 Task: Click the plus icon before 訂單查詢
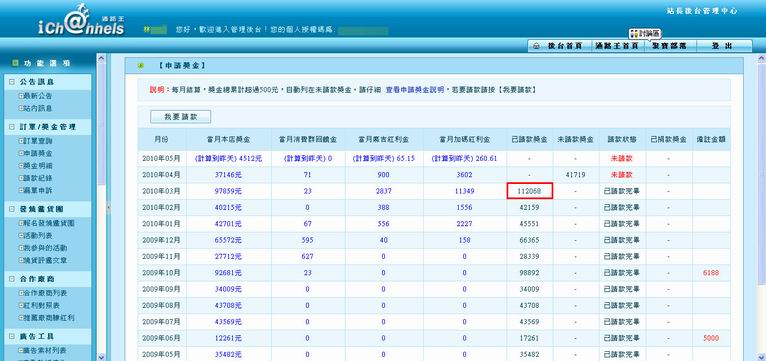click(21, 141)
